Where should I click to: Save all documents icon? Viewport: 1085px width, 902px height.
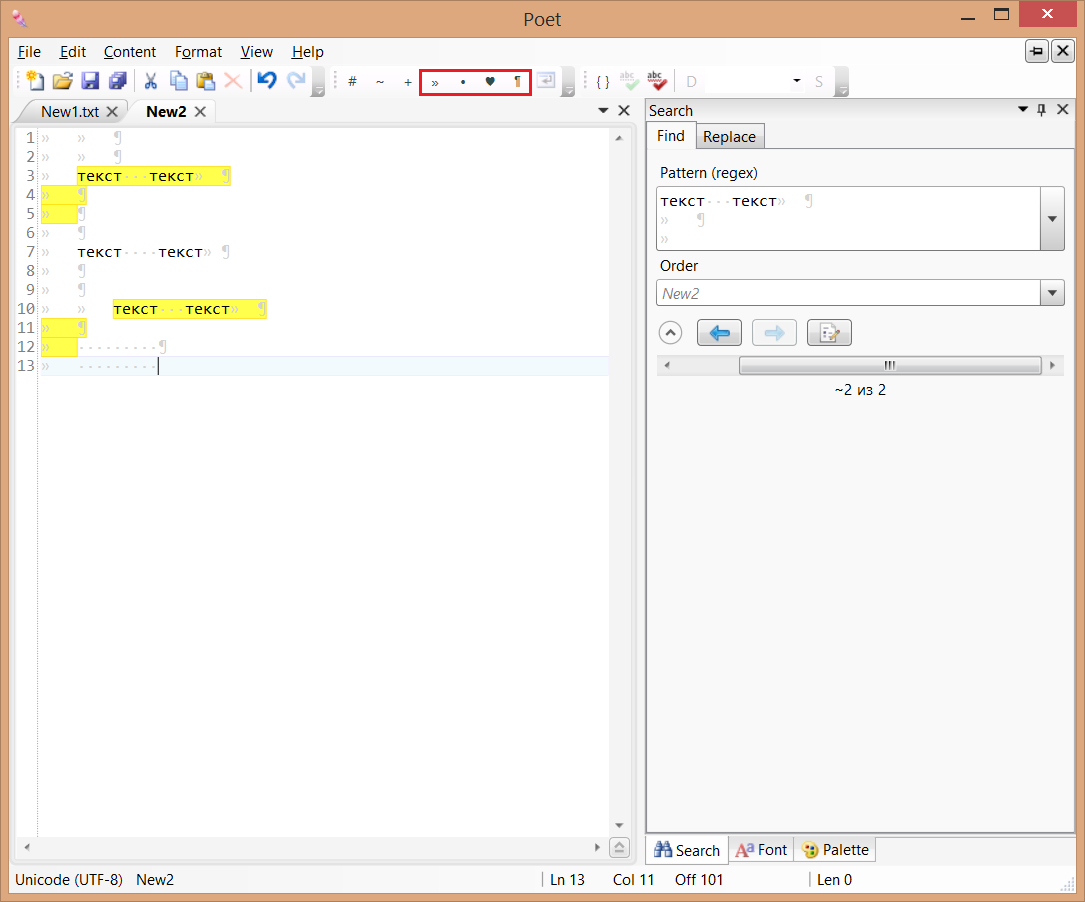click(x=118, y=81)
